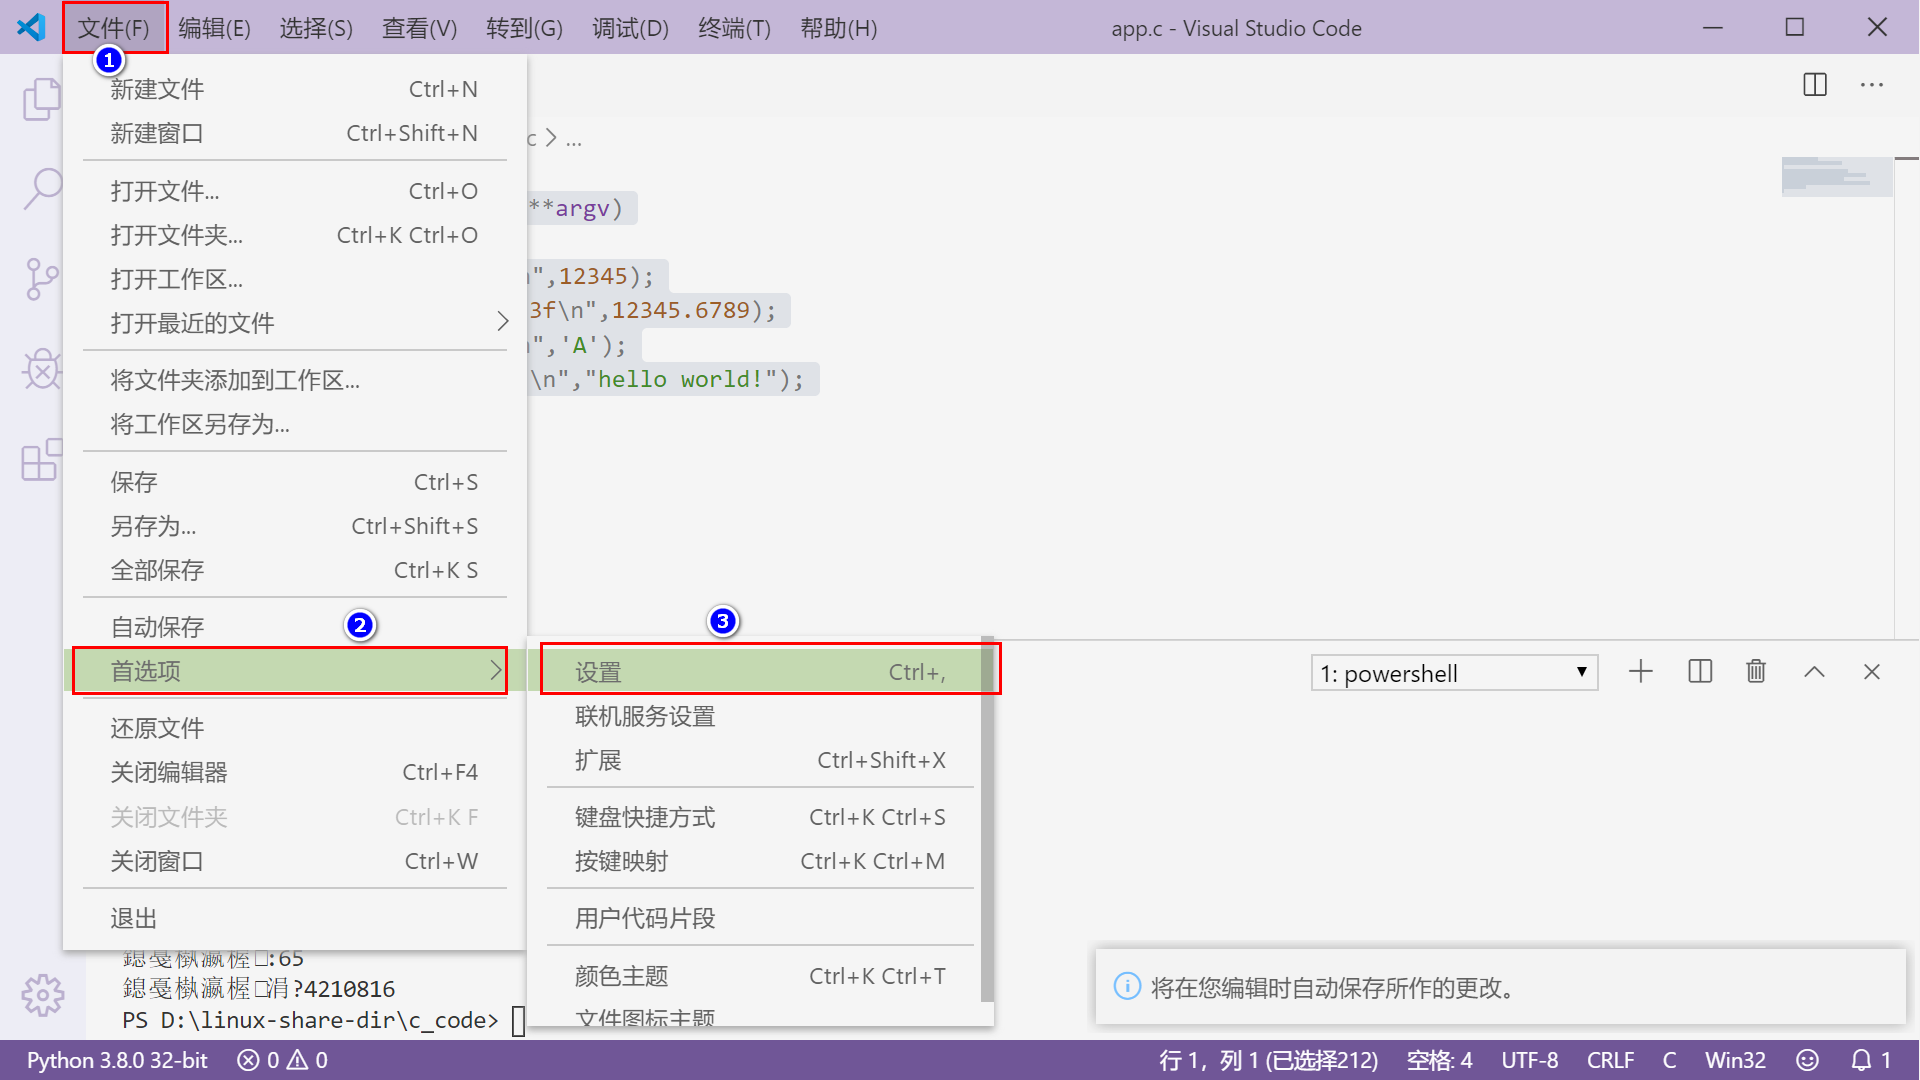Kill terminal with trash icon

pos(1756,672)
